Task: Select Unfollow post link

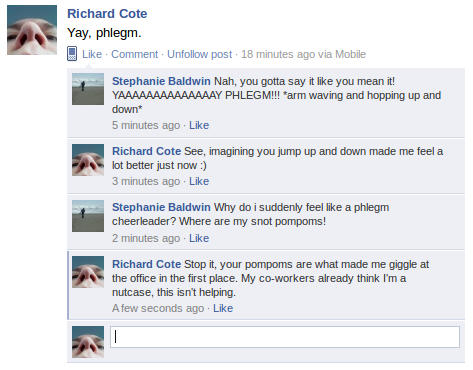Action: point(199,54)
